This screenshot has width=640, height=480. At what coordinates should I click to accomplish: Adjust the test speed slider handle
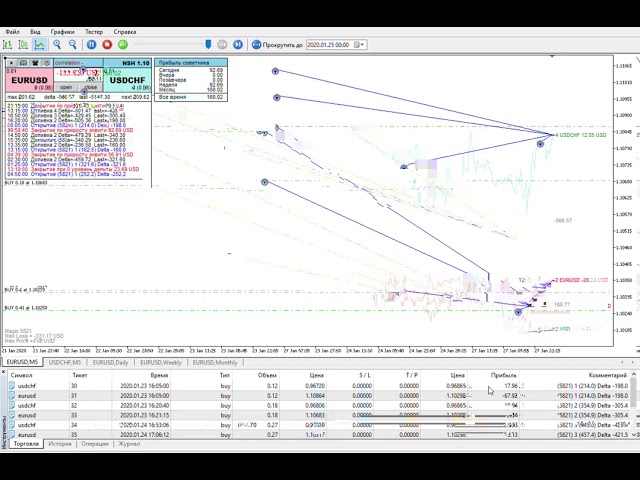(x=208, y=44)
